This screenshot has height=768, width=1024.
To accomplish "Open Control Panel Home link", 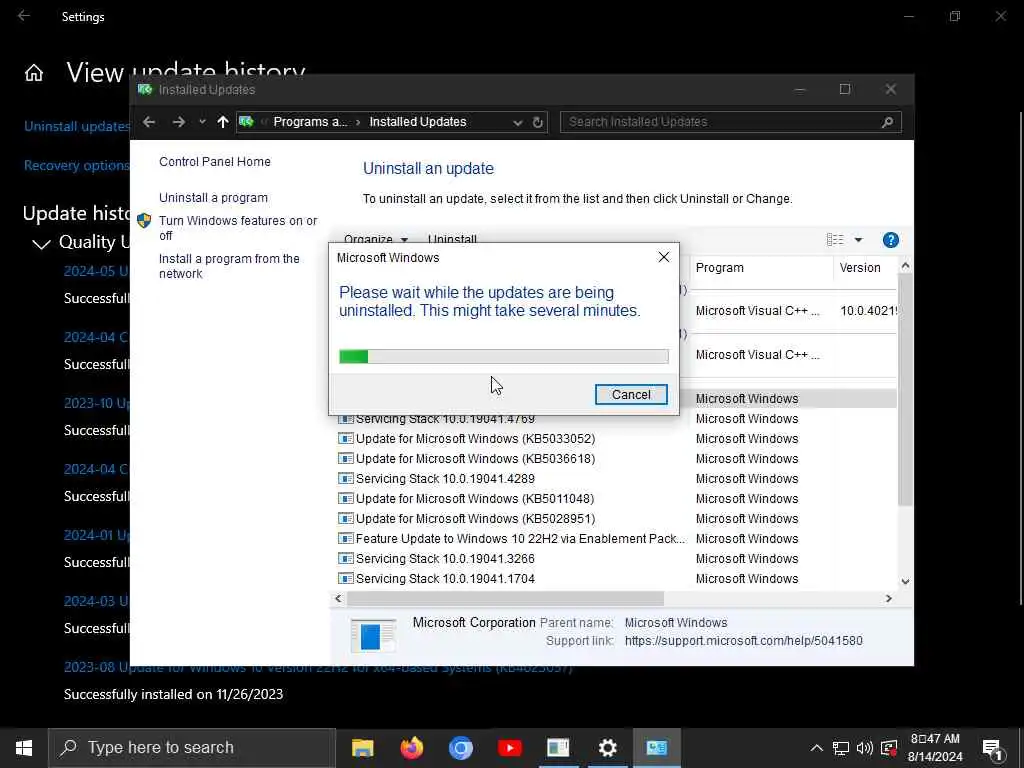I will point(214,161).
